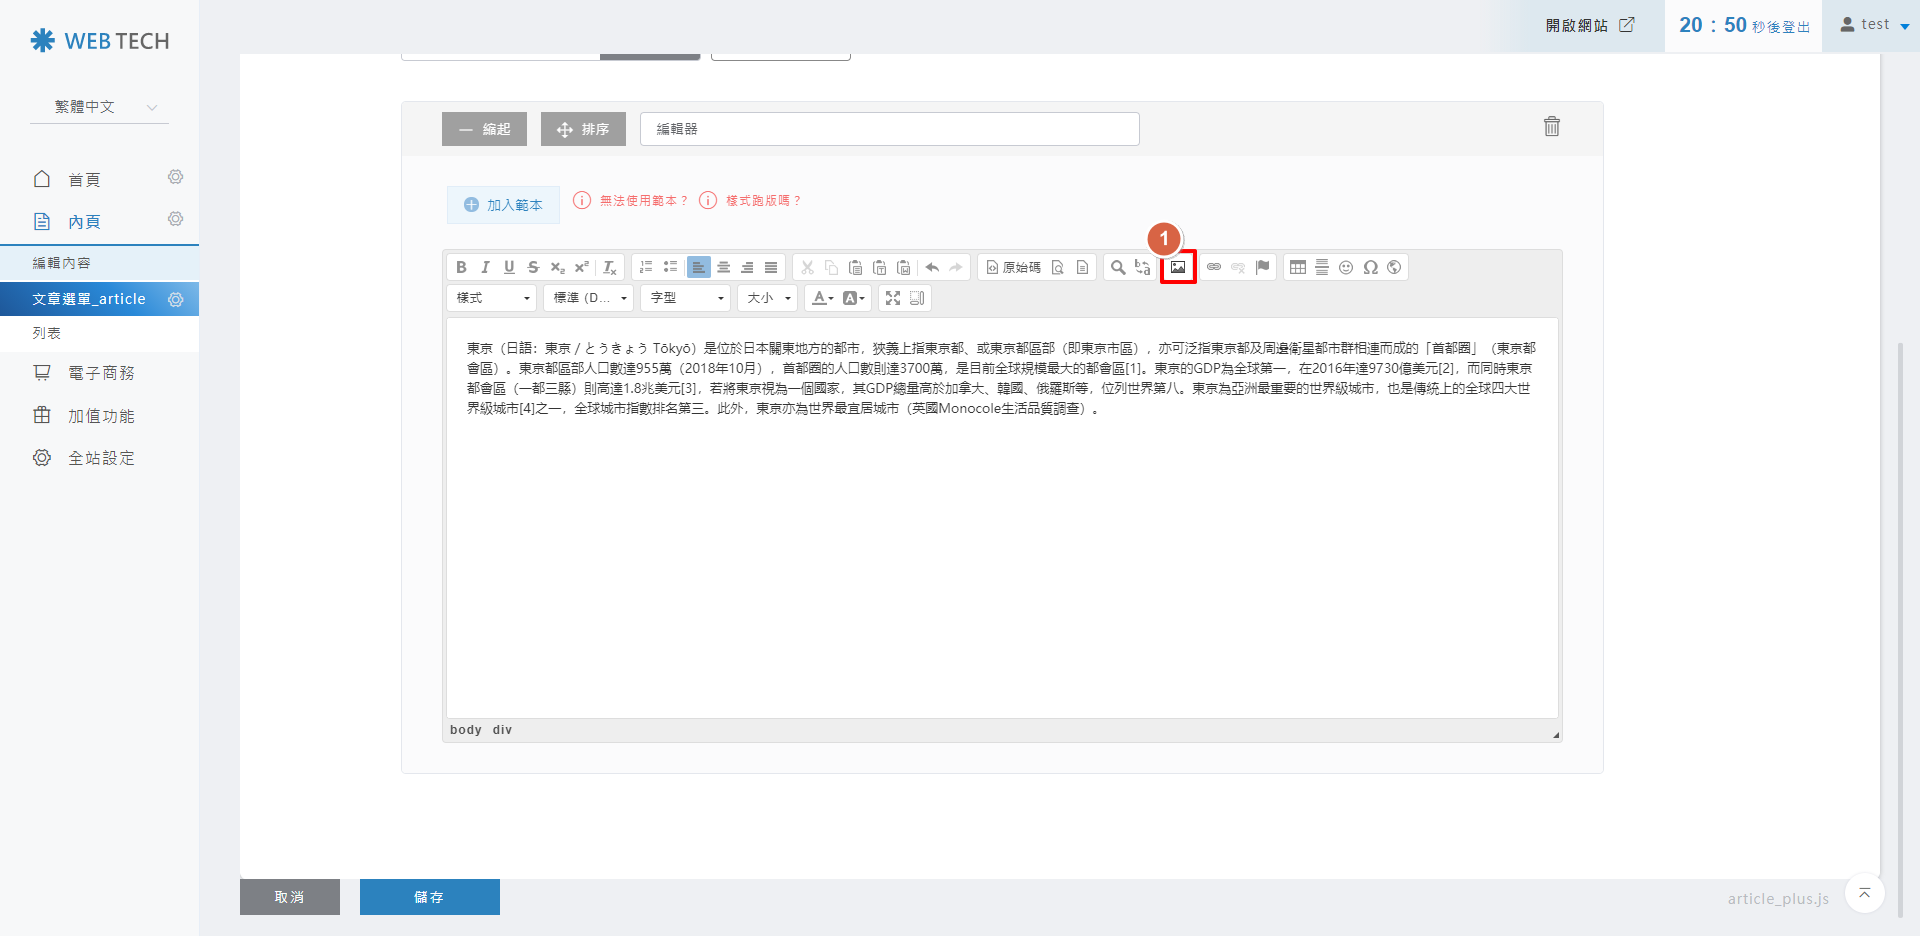Open 電子商務 in the sidebar menu
The height and width of the screenshot is (936, 1920).
coord(100,373)
